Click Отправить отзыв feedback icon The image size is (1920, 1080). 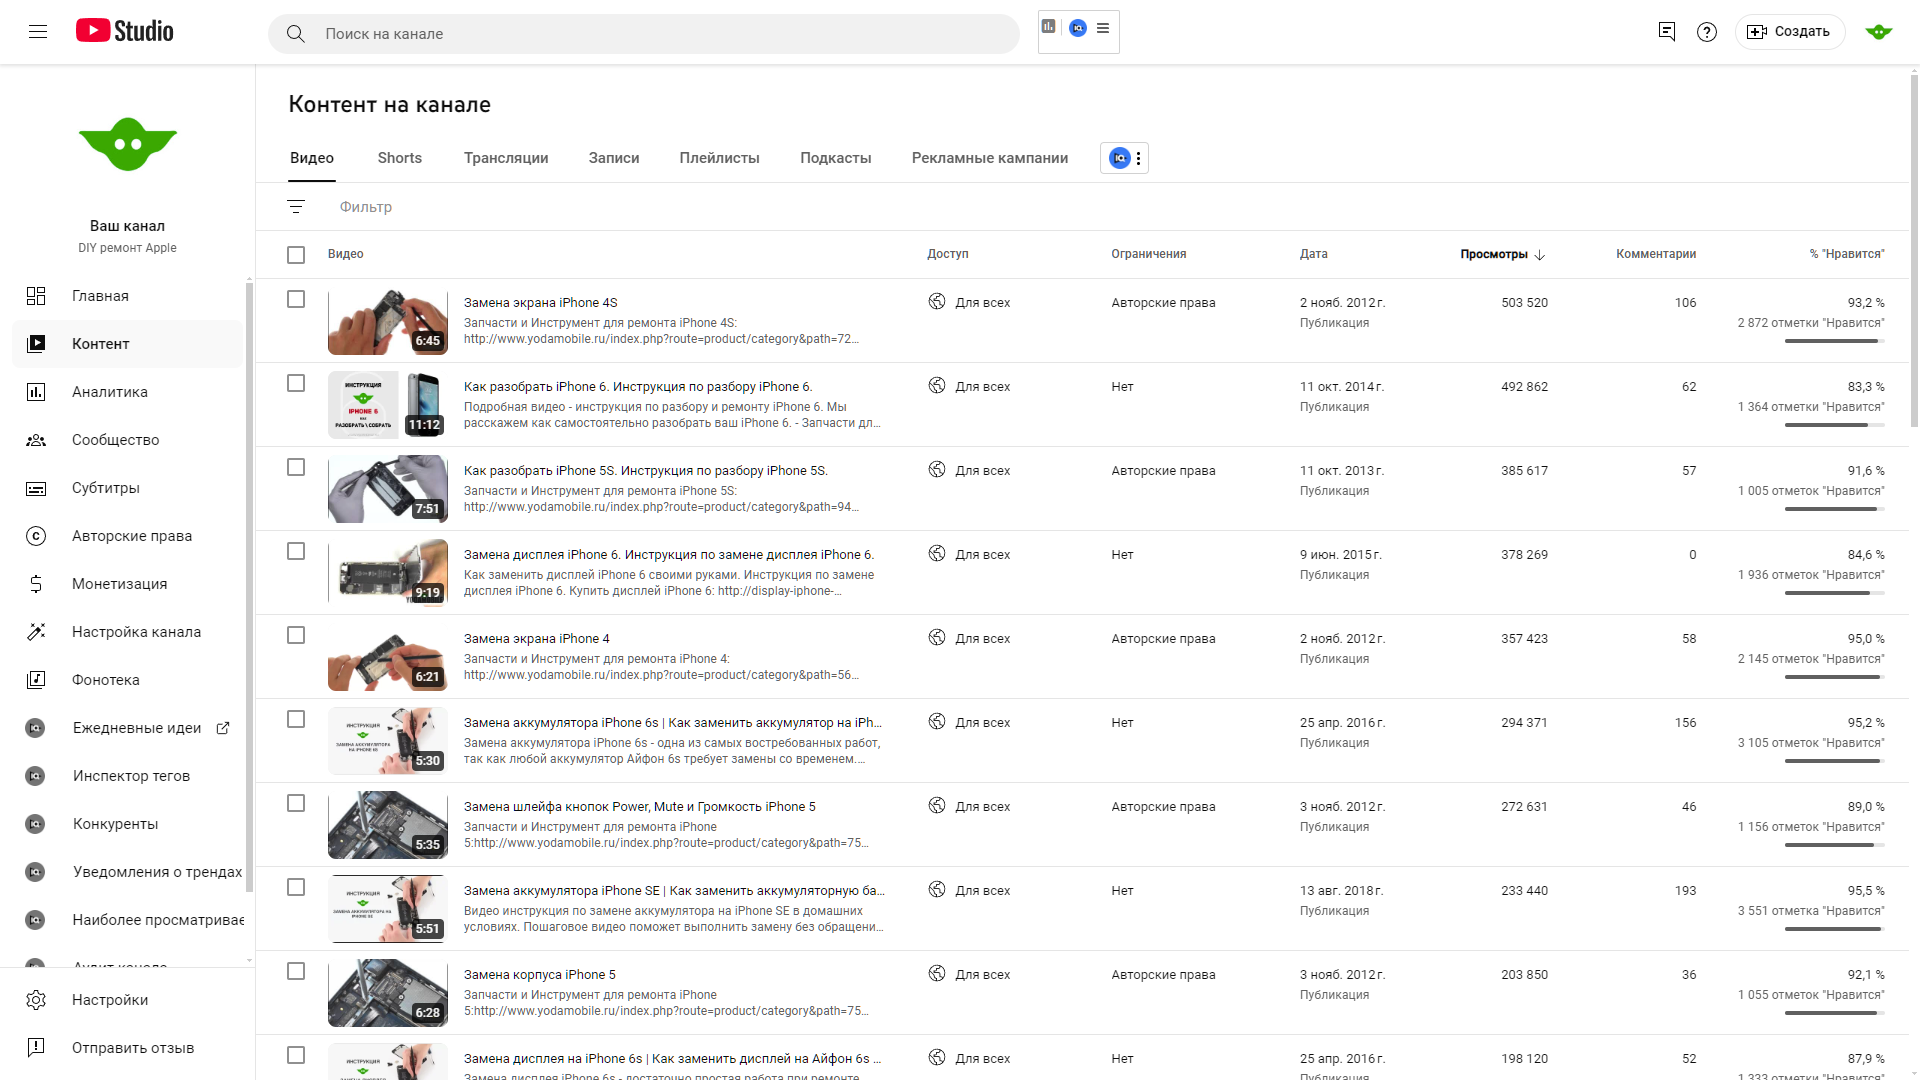(36, 1048)
